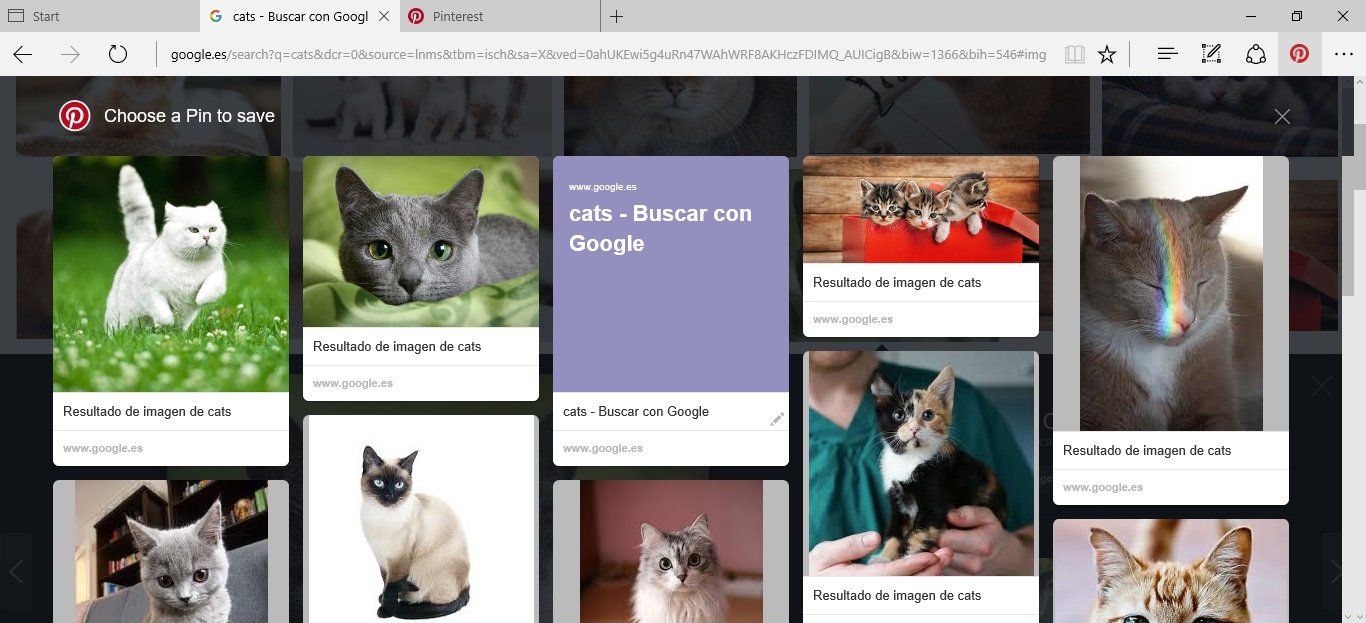Image resolution: width=1366 pixels, height=623 pixels.
Task: Select the cats - Buscar con Google tab
Action: (x=300, y=16)
